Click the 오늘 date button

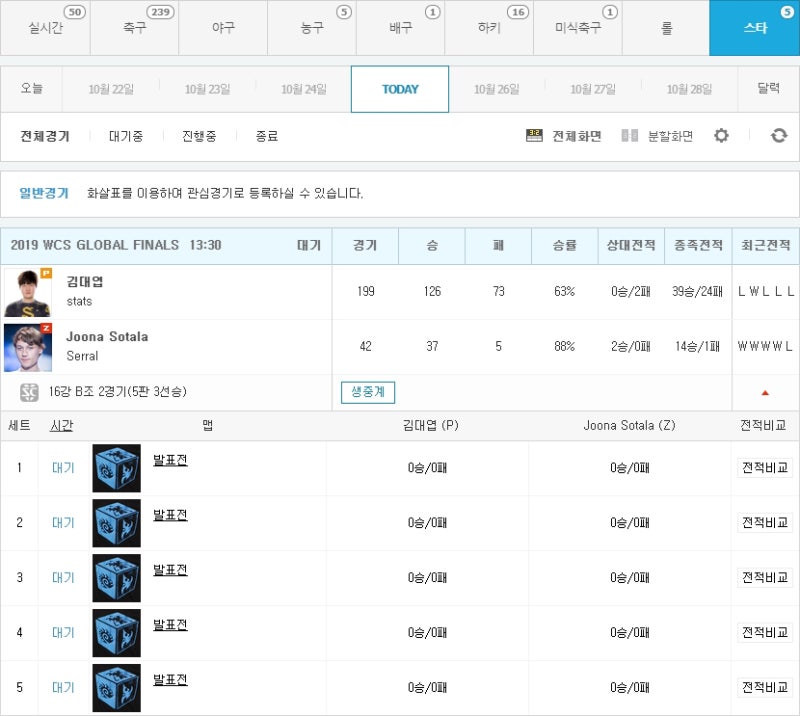pyautogui.click(x=32, y=89)
